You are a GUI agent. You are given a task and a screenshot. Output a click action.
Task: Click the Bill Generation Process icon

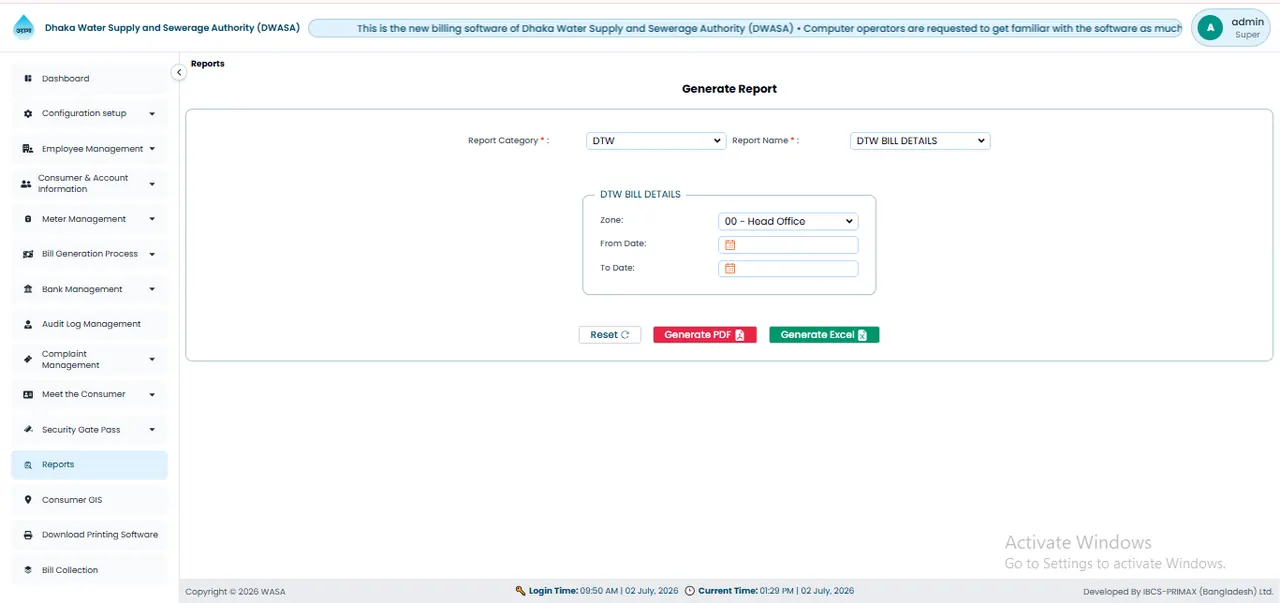(x=28, y=254)
